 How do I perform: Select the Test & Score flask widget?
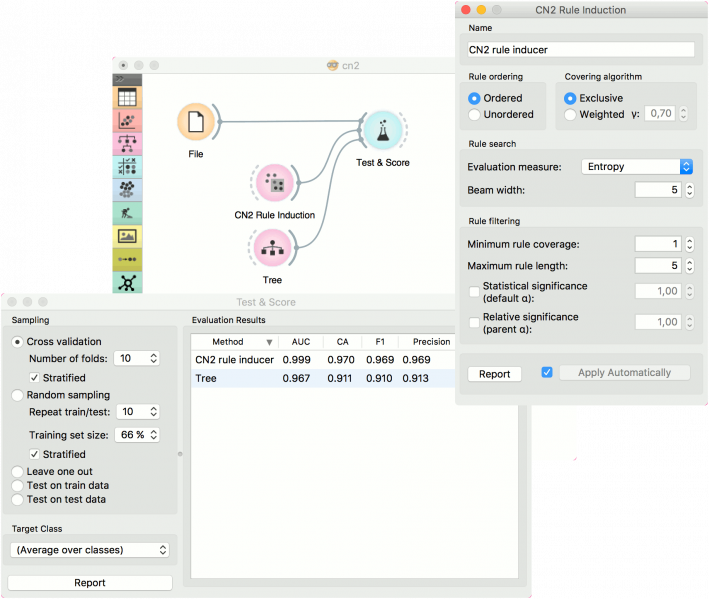click(381, 130)
